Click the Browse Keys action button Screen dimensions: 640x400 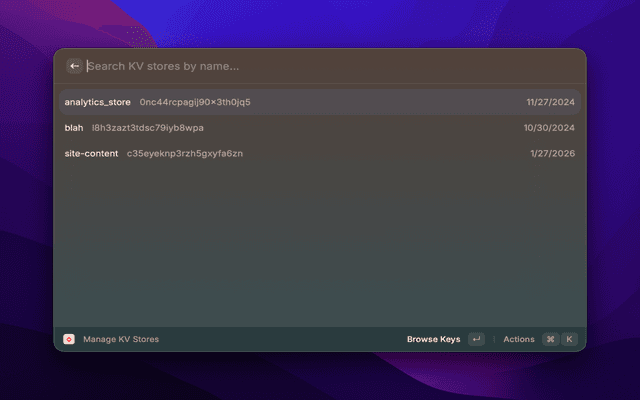pyautogui.click(x=433, y=339)
